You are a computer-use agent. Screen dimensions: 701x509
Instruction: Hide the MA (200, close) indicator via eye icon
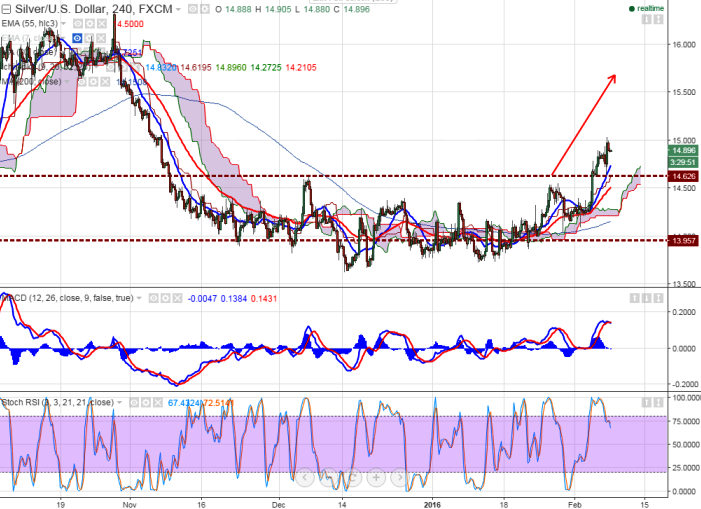[81, 82]
